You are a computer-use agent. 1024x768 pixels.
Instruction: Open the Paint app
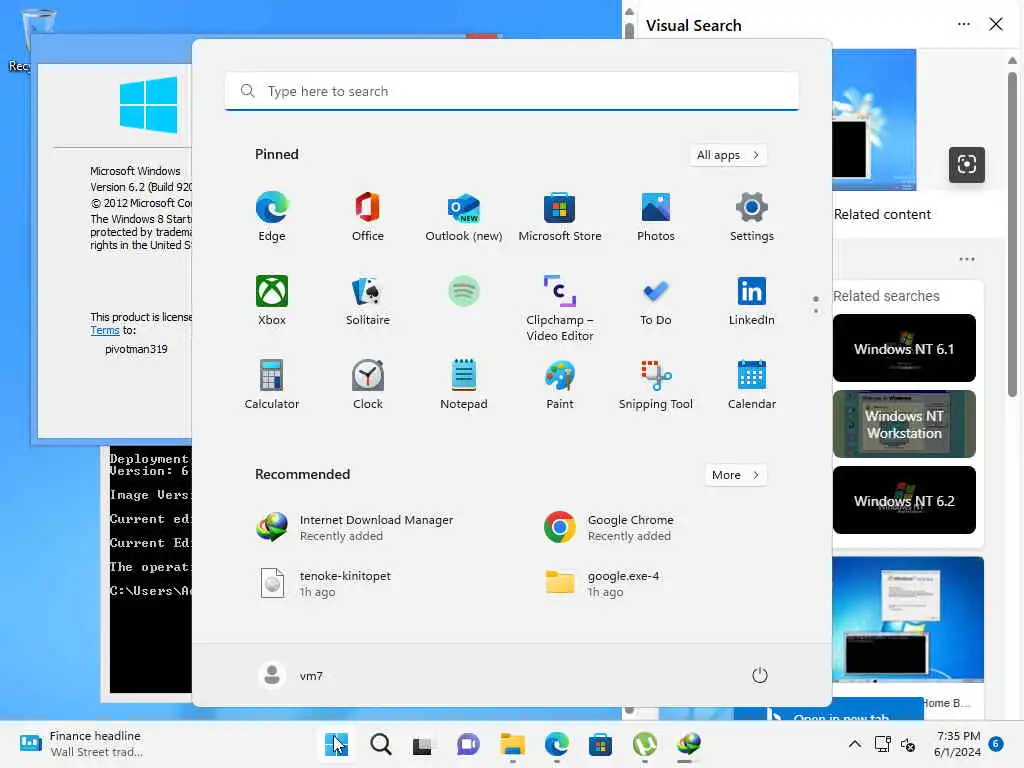pyautogui.click(x=560, y=385)
